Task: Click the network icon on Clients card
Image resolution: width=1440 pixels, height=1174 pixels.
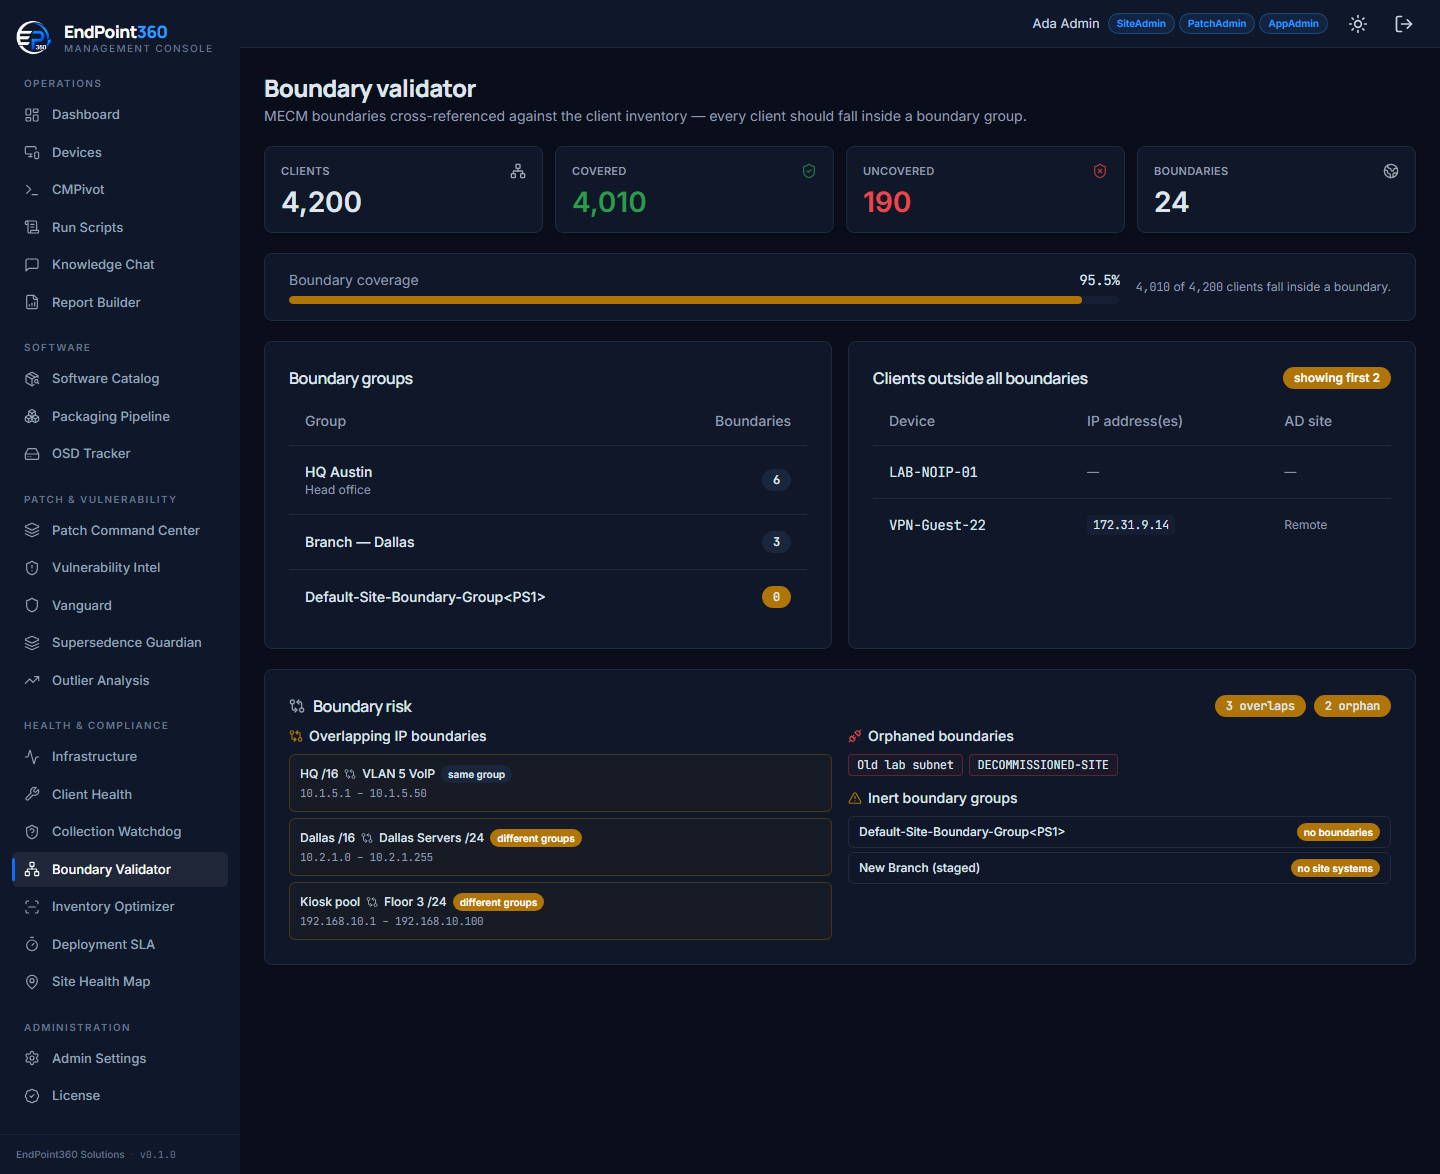Action: [x=518, y=171]
